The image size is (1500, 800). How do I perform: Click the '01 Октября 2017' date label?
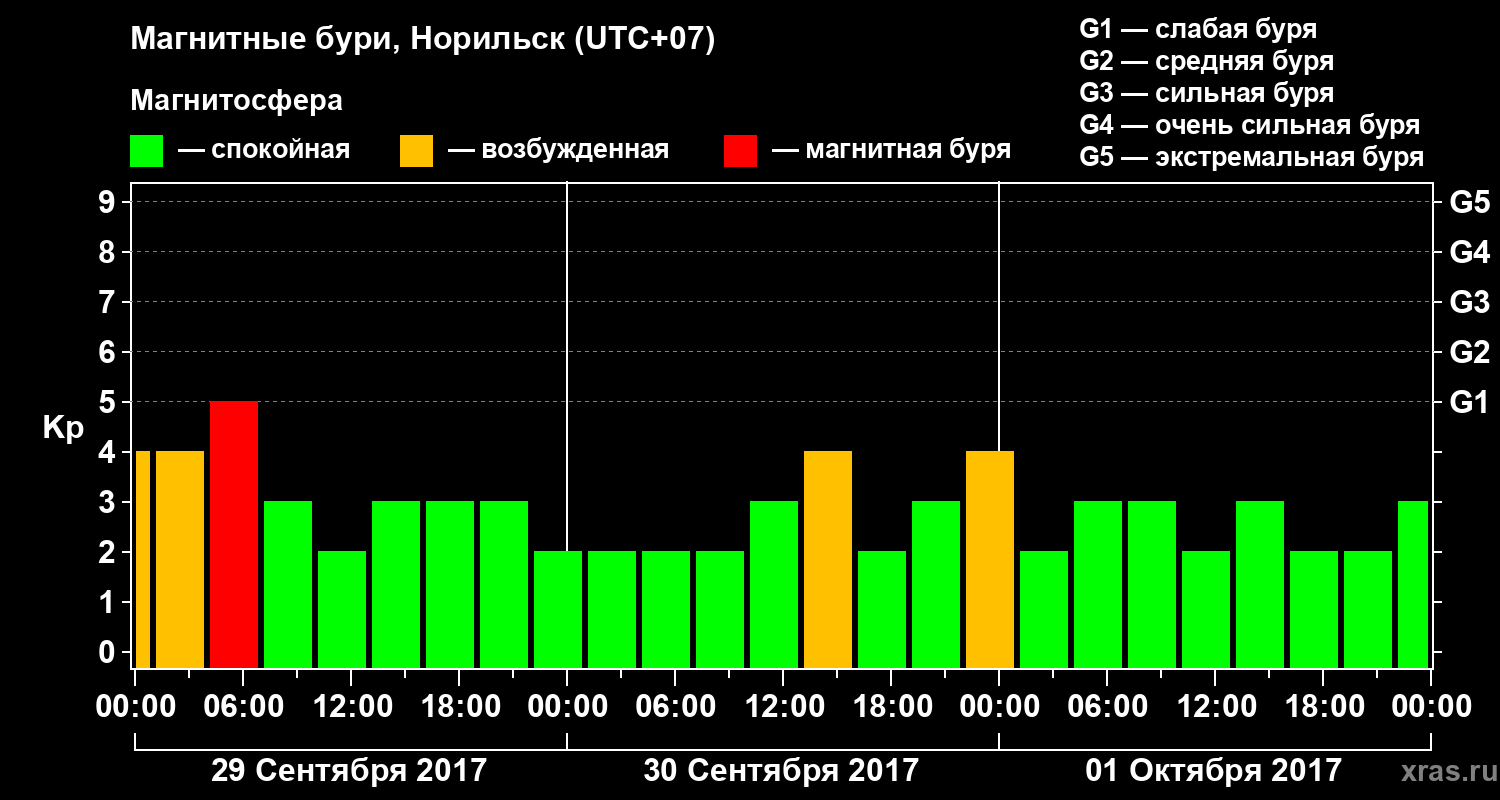(1213, 771)
